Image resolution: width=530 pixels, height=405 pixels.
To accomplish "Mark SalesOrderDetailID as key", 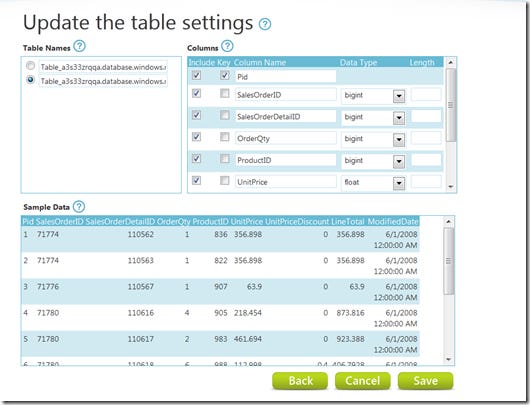I will click(x=225, y=115).
